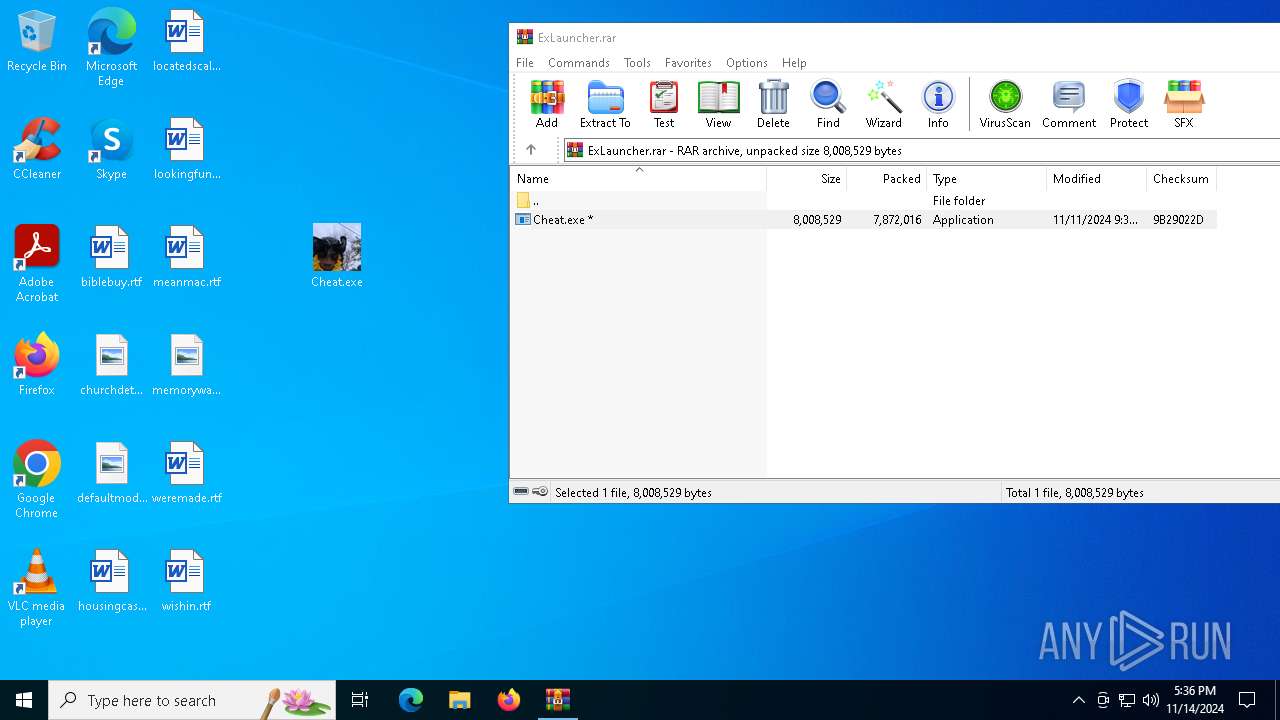
Task: Click the taskbar search box
Action: point(192,700)
